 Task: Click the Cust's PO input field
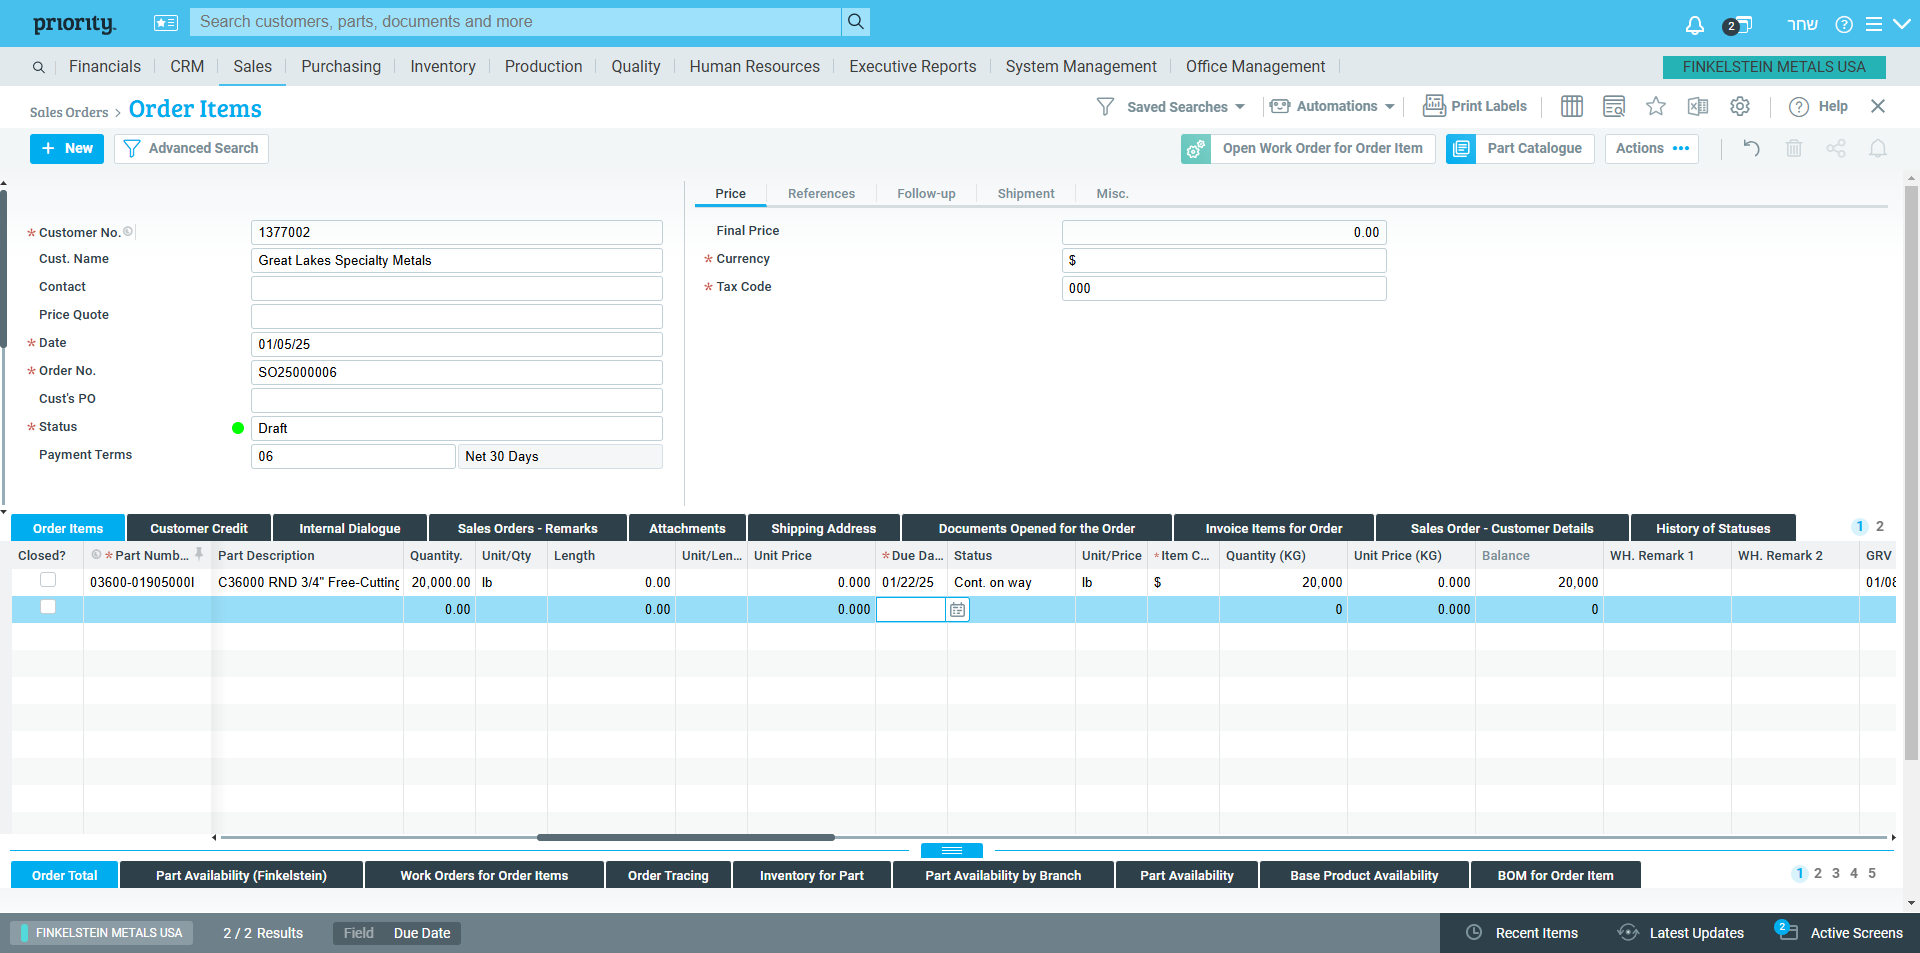click(x=456, y=400)
